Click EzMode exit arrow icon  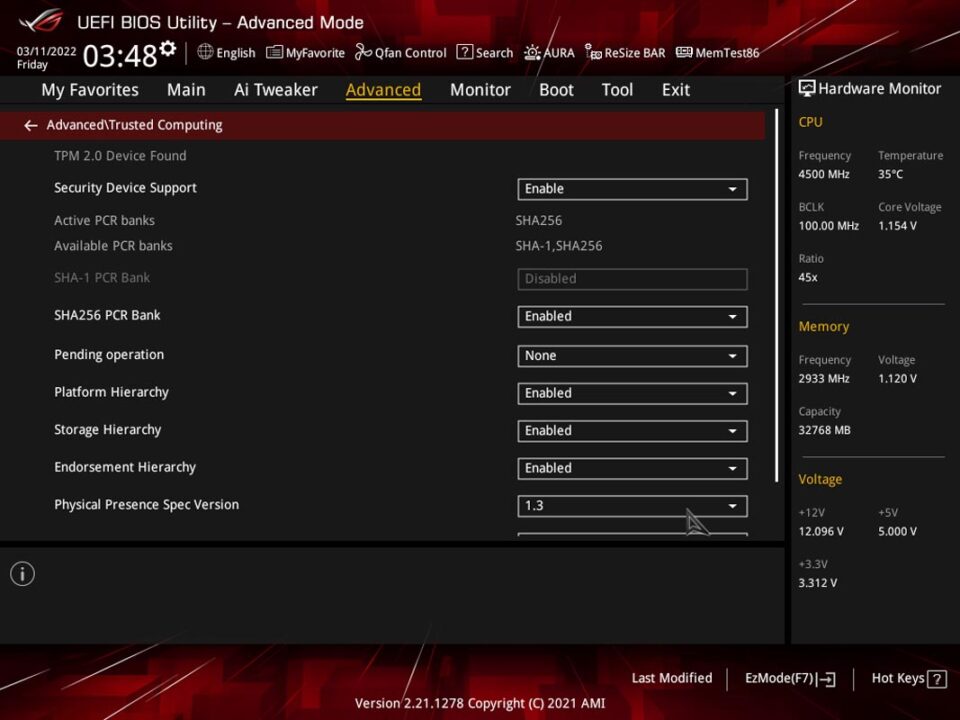click(825, 679)
